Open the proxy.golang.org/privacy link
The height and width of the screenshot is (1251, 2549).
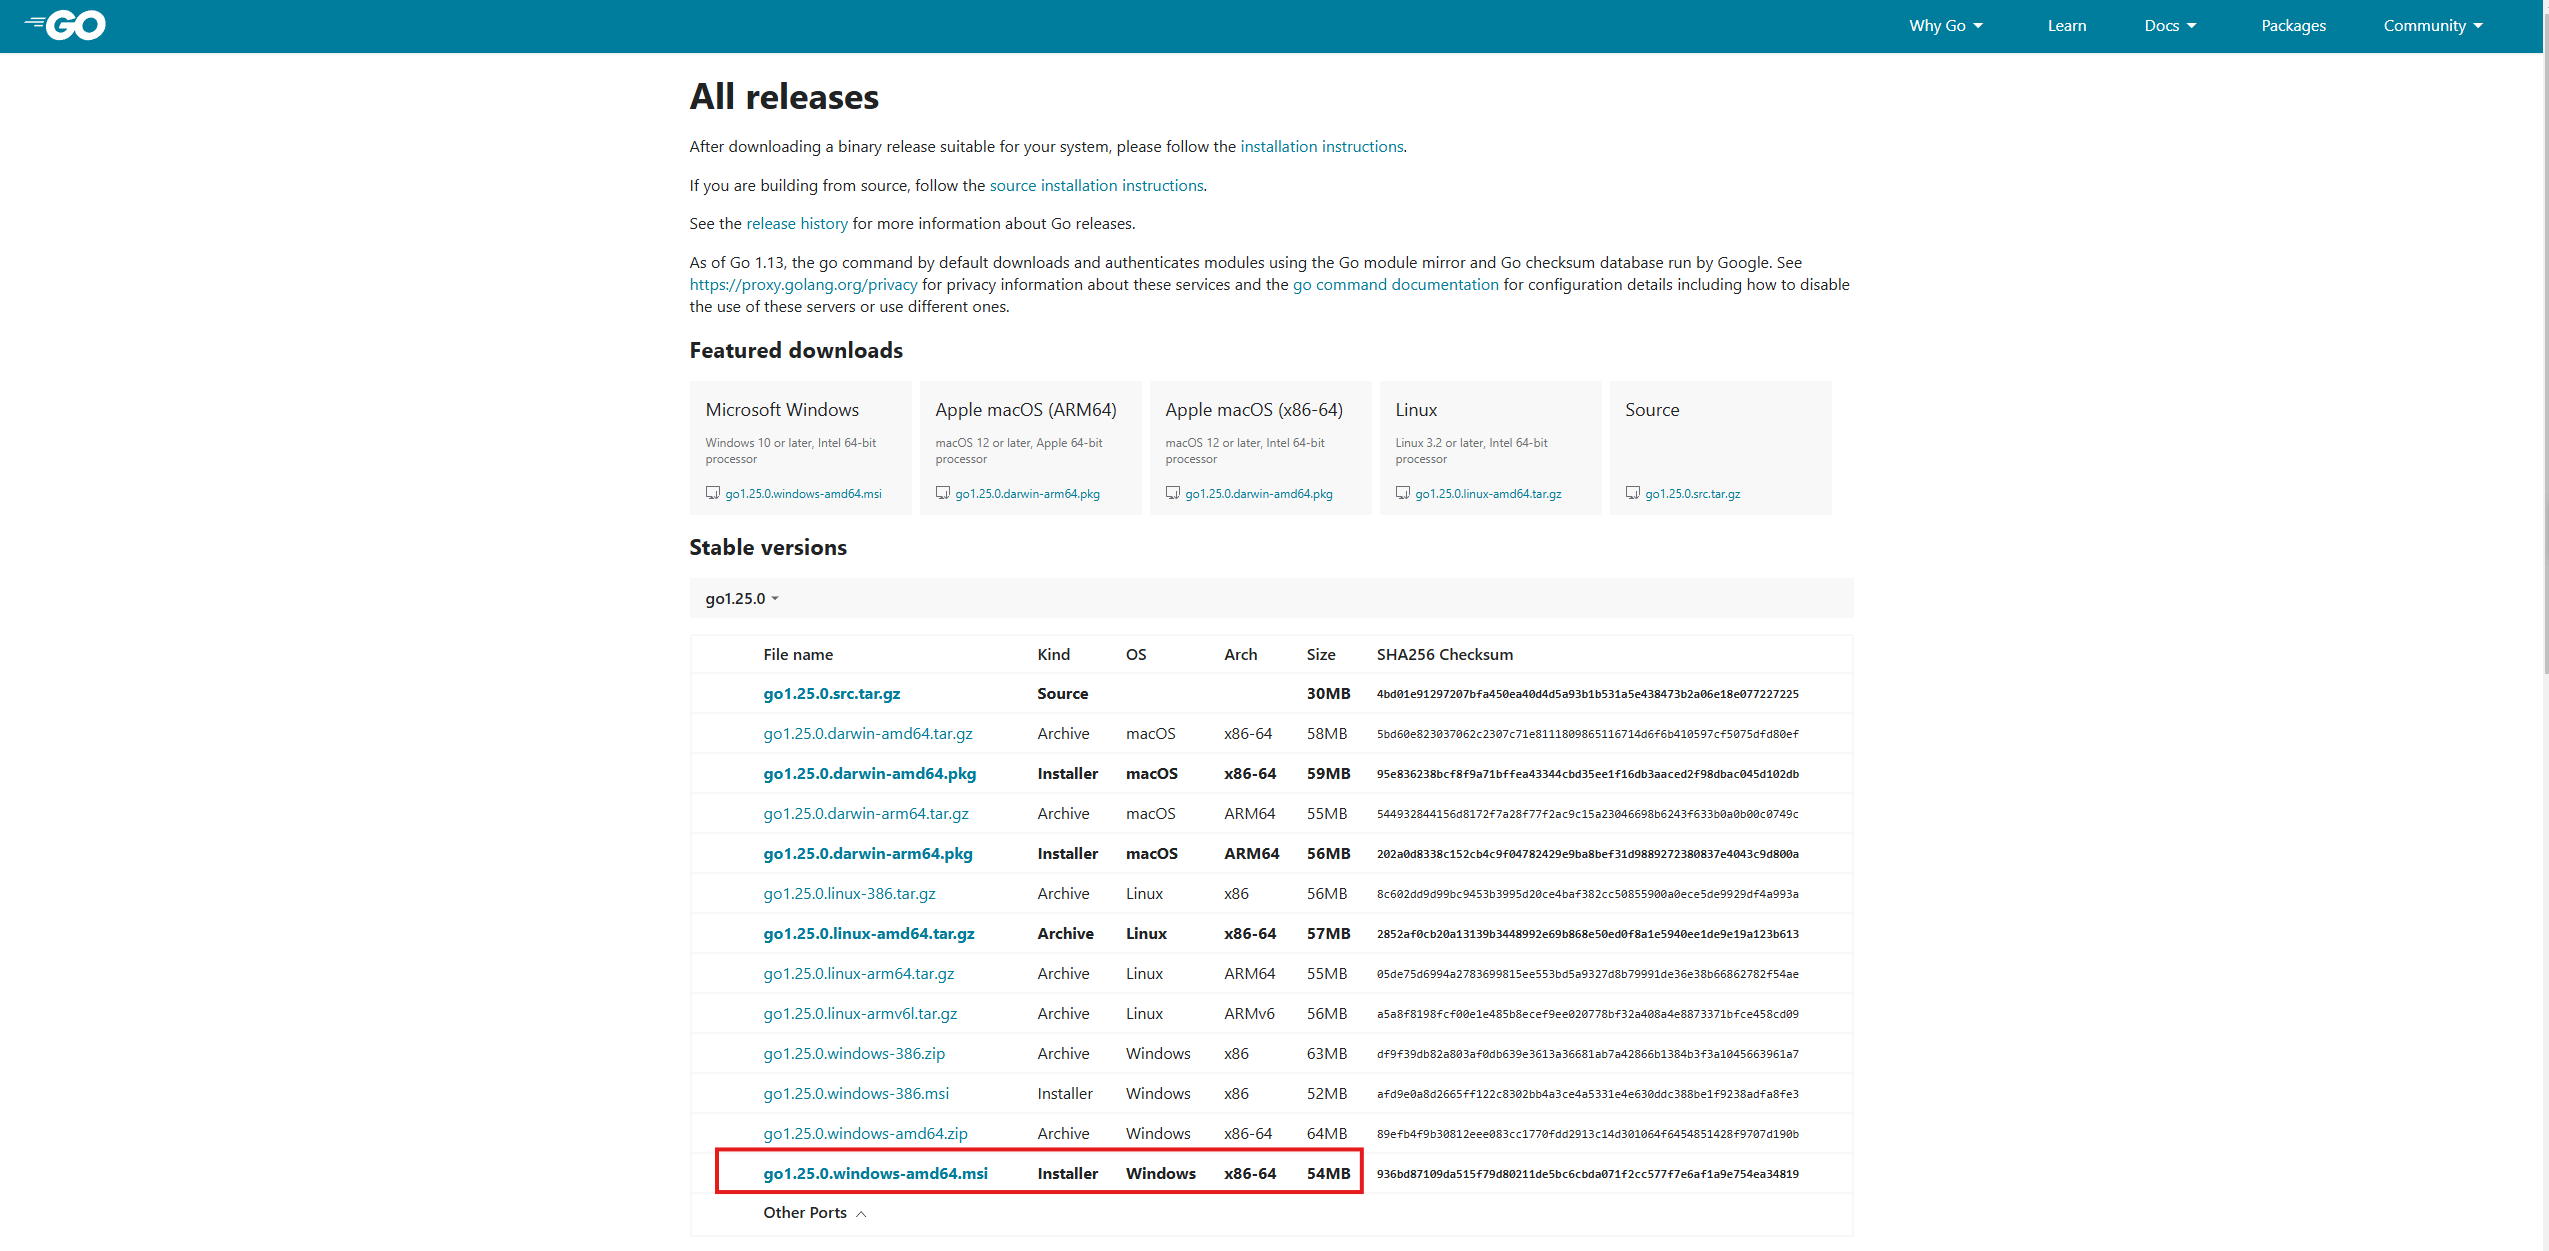803,285
